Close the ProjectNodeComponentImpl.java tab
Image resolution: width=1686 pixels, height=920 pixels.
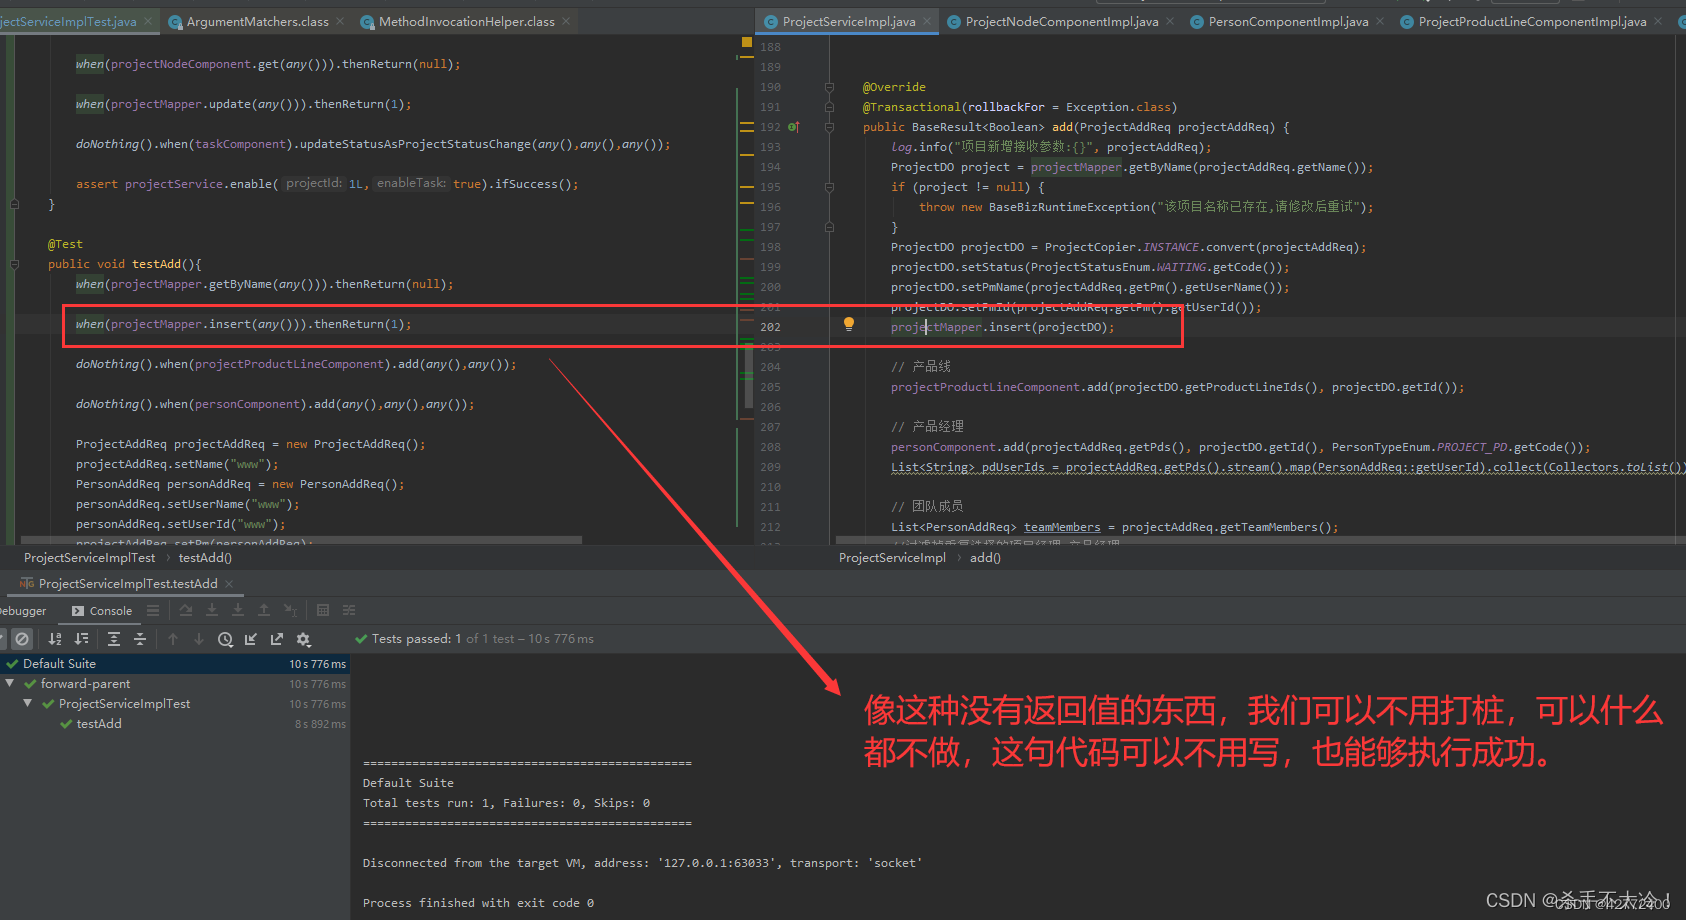[x=1170, y=21]
